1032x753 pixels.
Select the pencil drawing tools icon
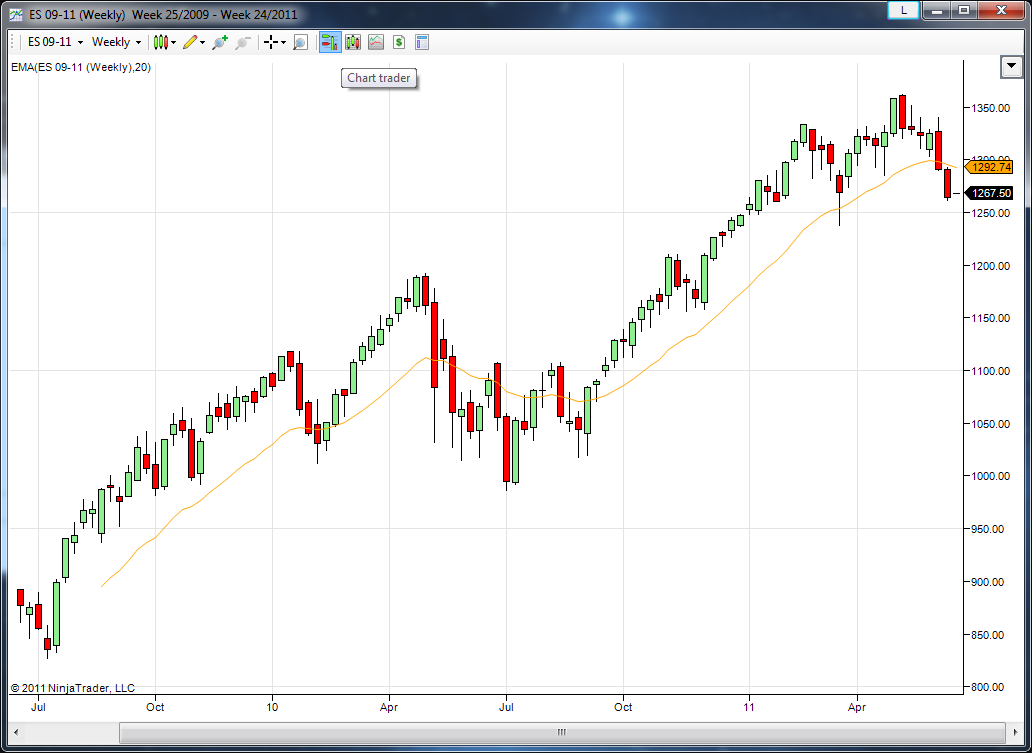[x=190, y=42]
